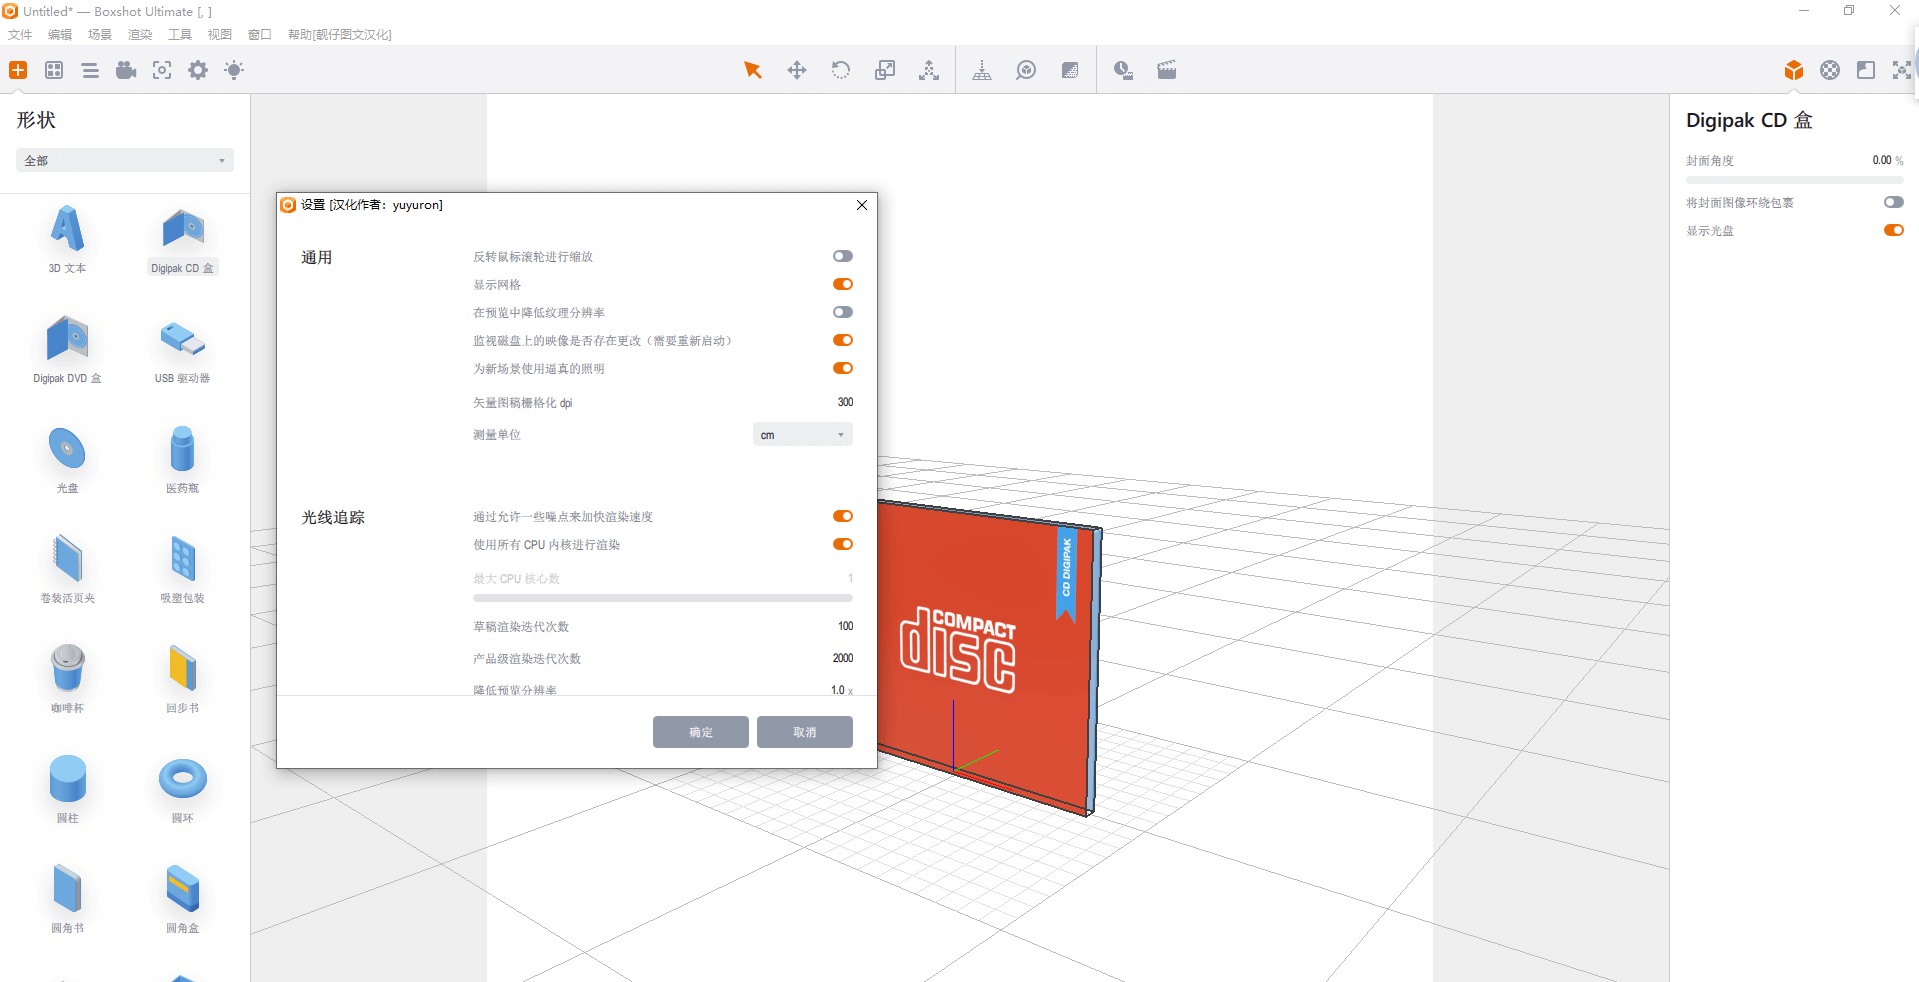Open the camera panel icon
The width and height of the screenshot is (1919, 982).
click(x=126, y=70)
